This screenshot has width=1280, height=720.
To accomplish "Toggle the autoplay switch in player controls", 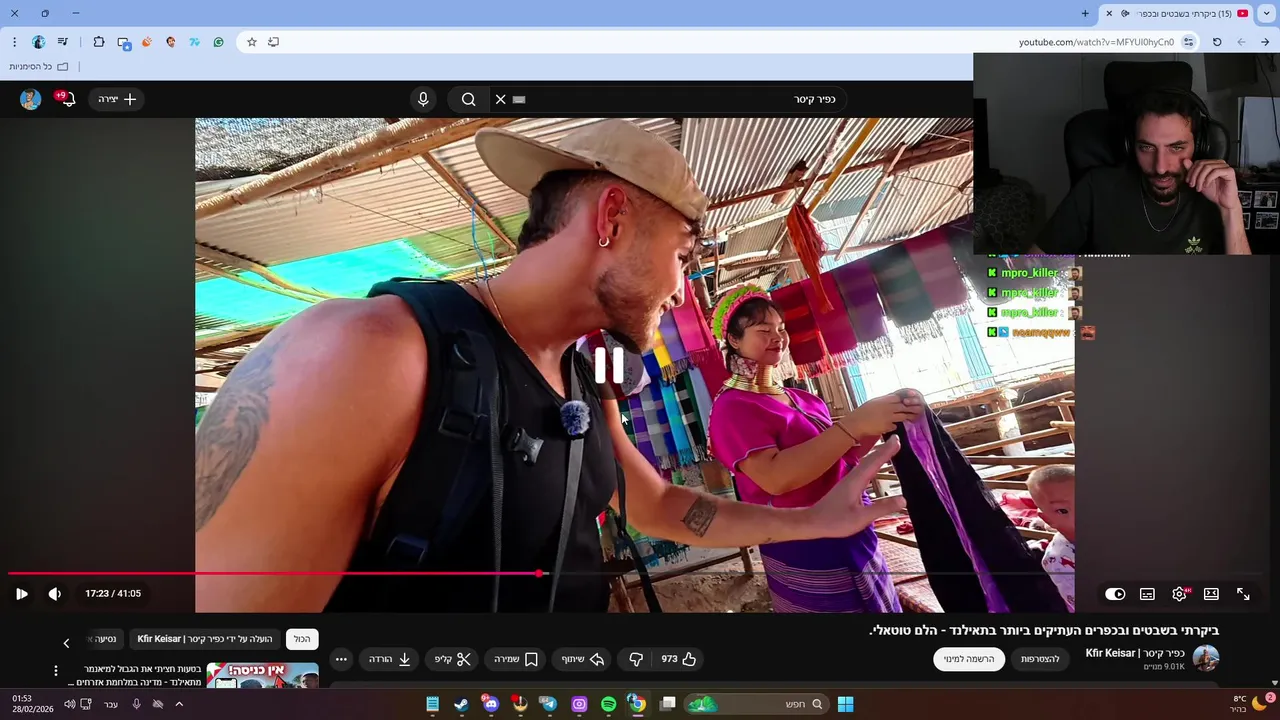I will (x=1115, y=594).
